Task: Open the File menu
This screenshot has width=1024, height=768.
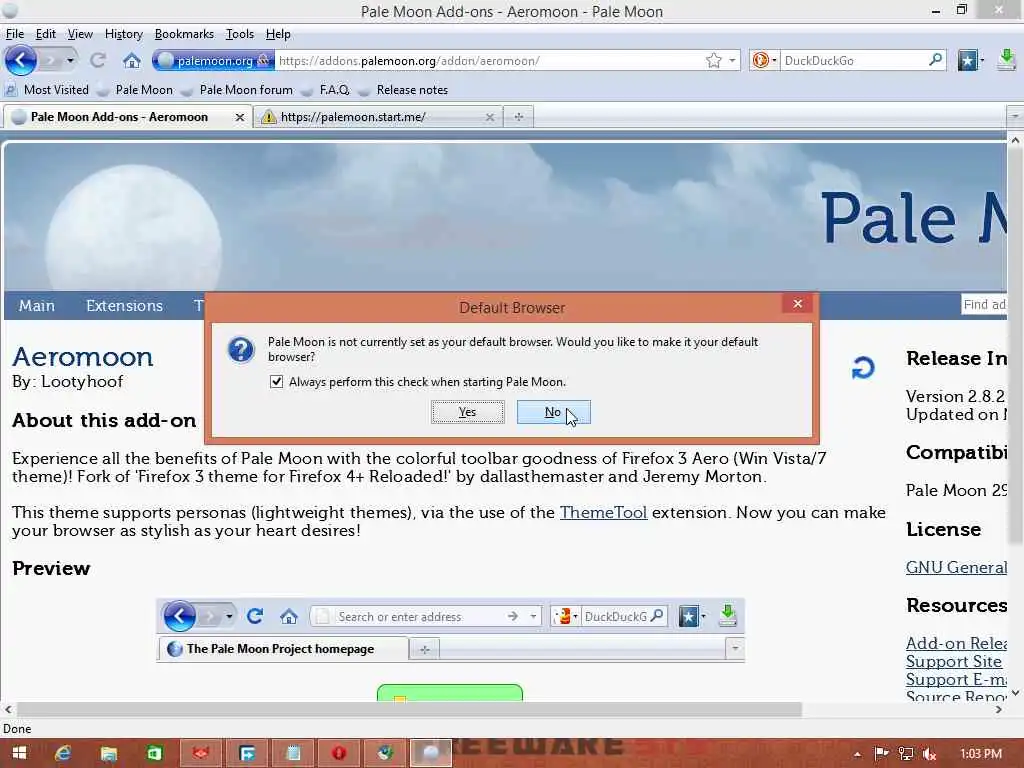Action: tap(14, 34)
